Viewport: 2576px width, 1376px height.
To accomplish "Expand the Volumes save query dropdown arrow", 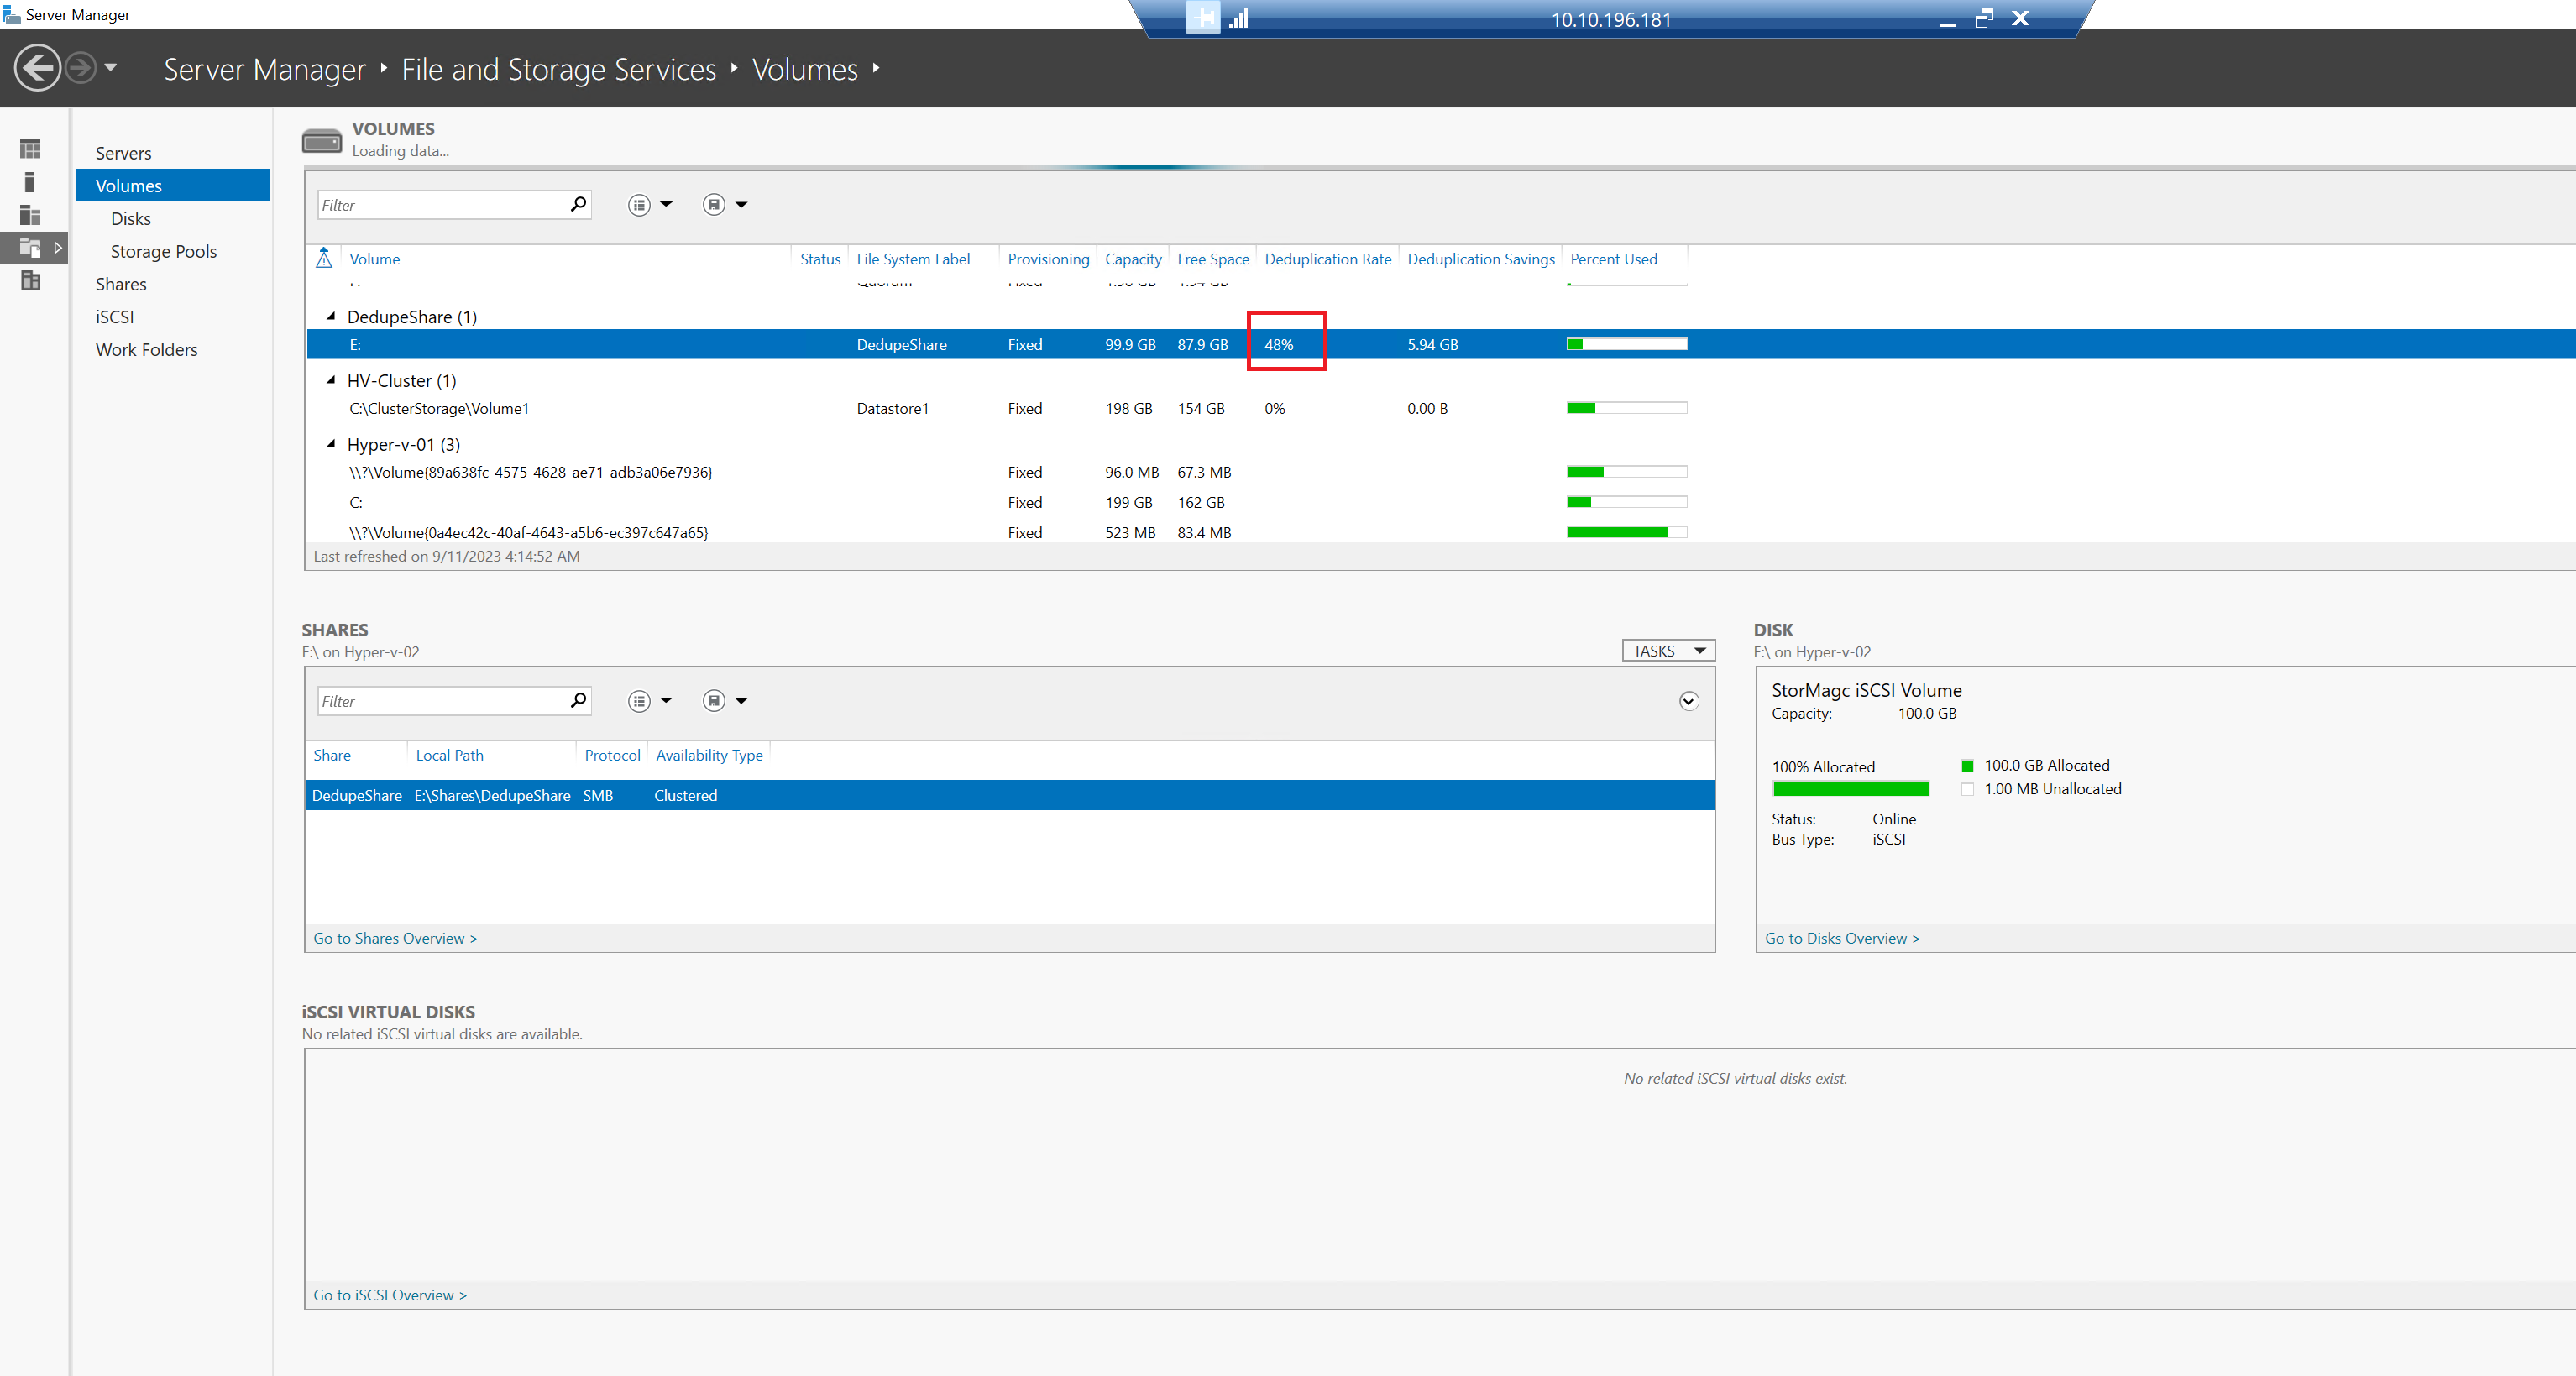I will click(x=741, y=204).
